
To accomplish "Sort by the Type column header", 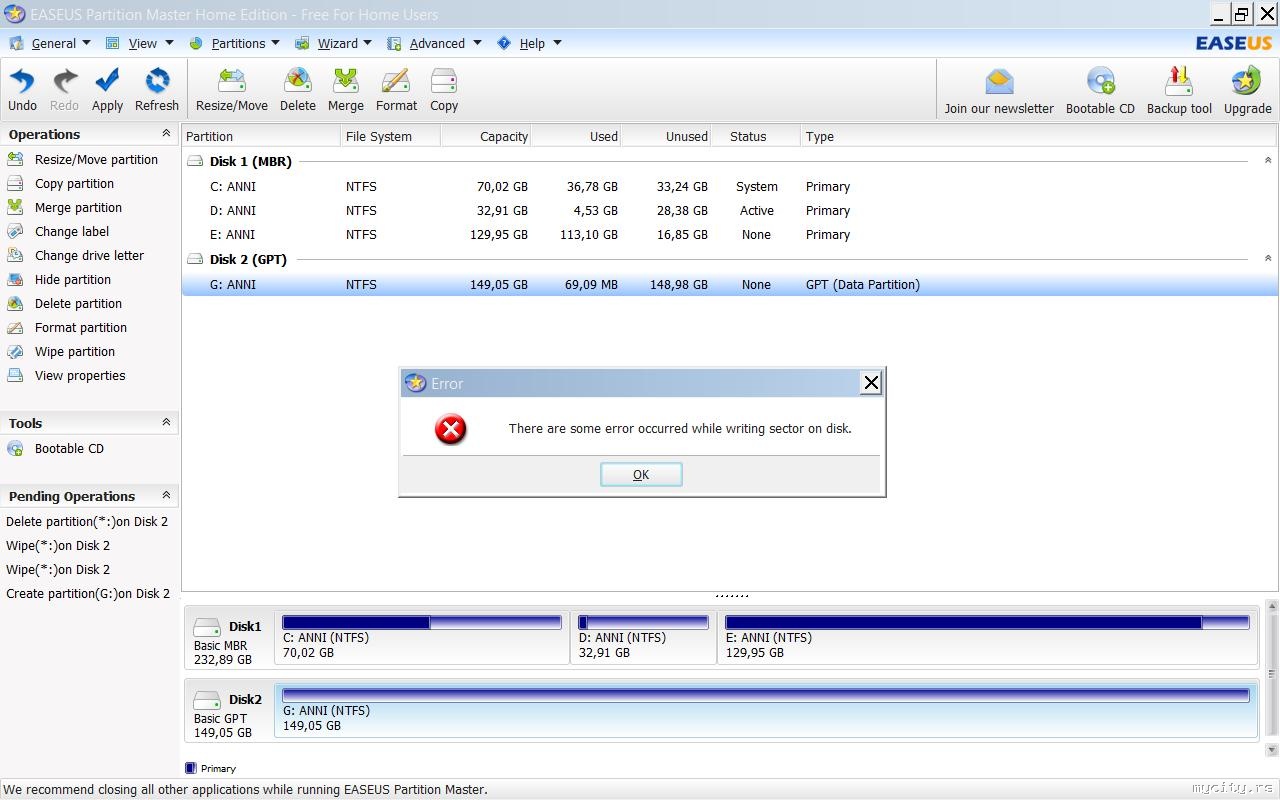I will [x=1038, y=137].
